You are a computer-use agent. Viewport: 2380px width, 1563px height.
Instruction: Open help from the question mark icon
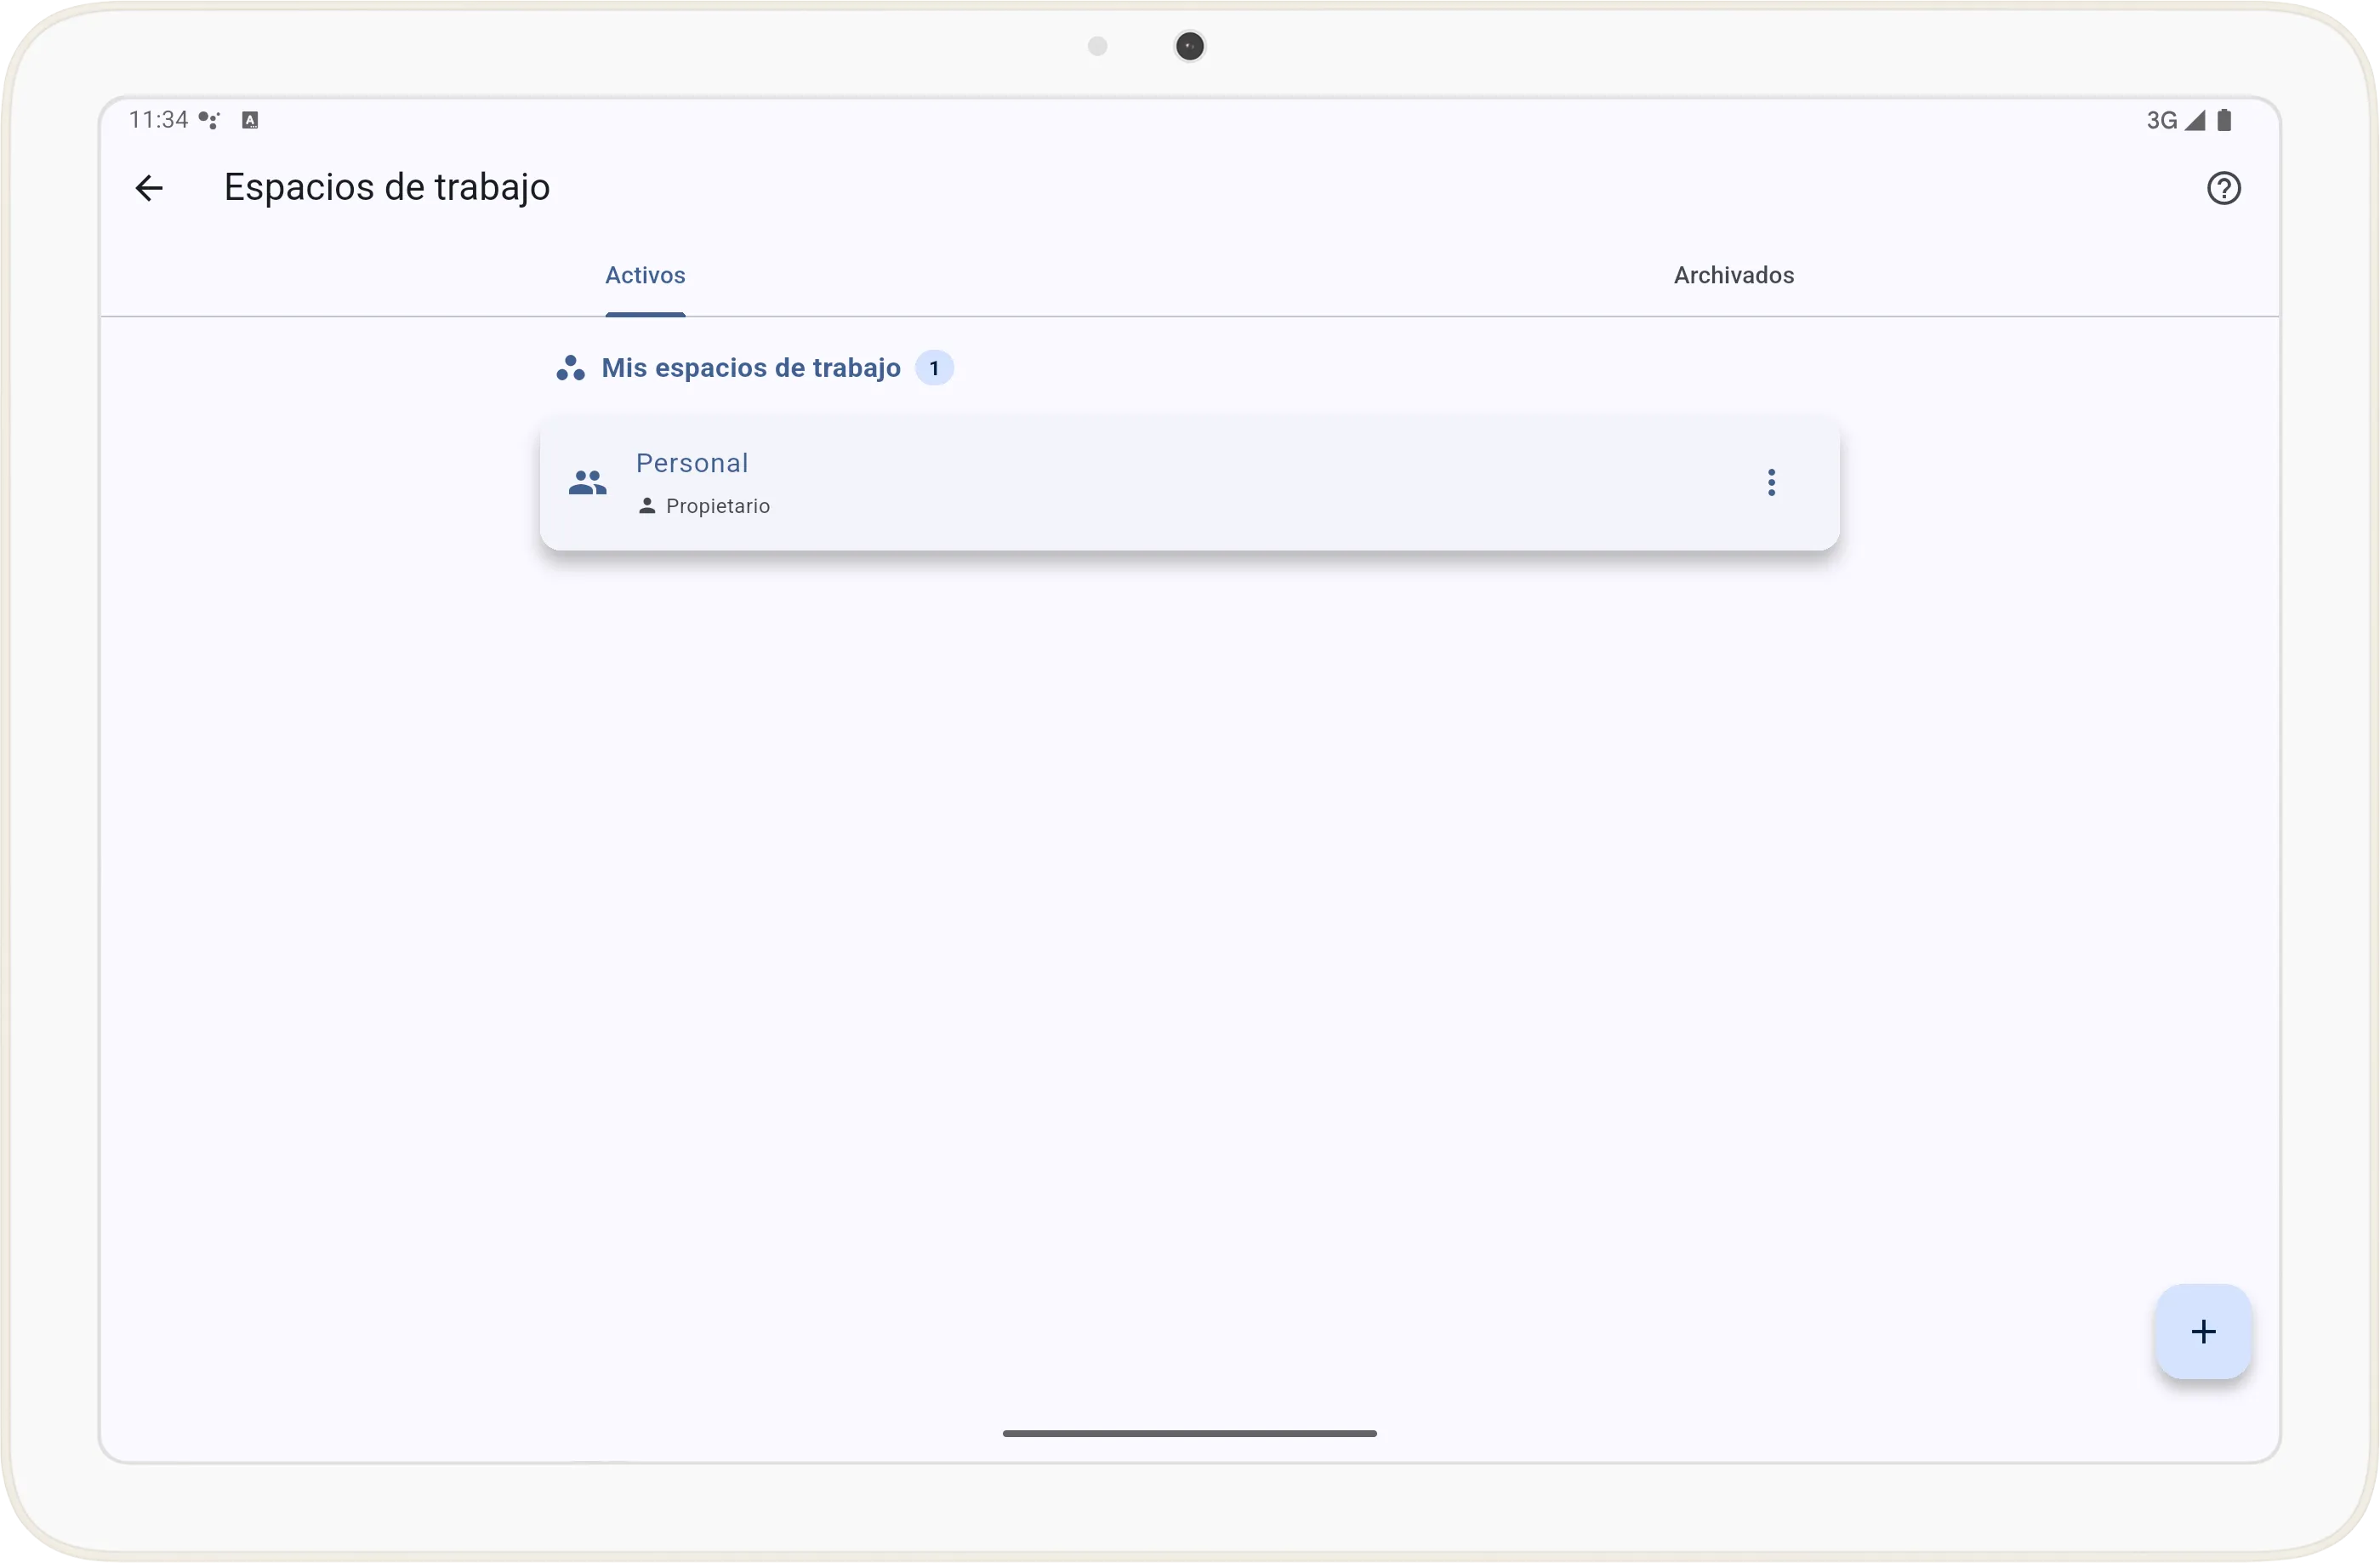click(2223, 188)
